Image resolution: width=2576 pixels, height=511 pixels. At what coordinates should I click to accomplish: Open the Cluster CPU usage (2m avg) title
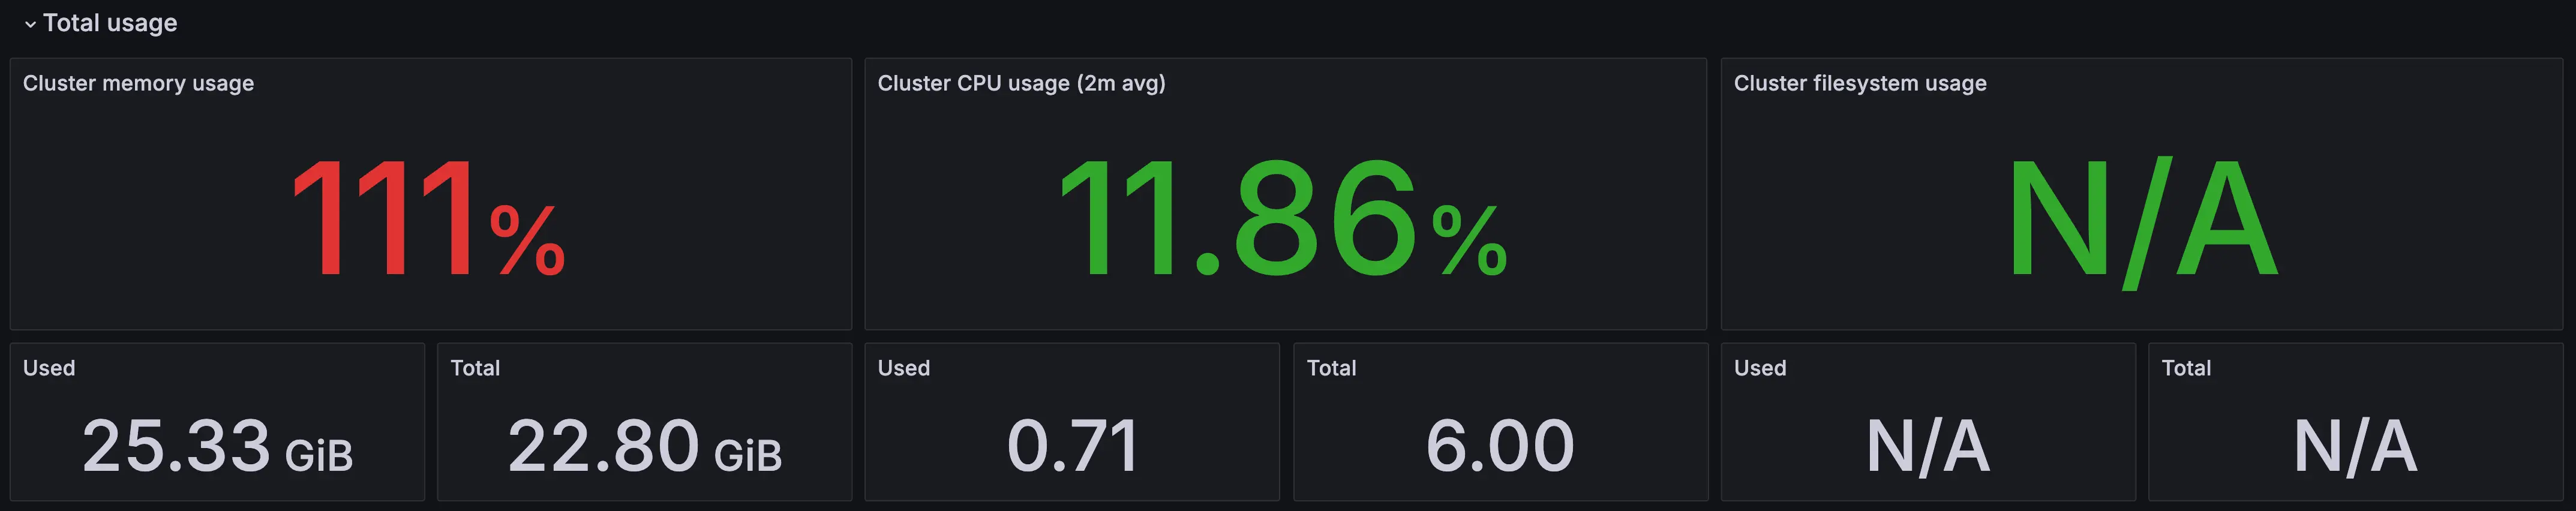coord(1021,83)
